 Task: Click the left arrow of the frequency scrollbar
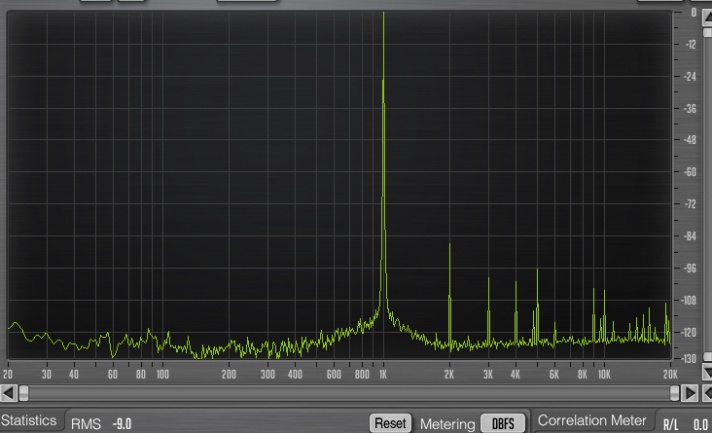tap(8, 393)
